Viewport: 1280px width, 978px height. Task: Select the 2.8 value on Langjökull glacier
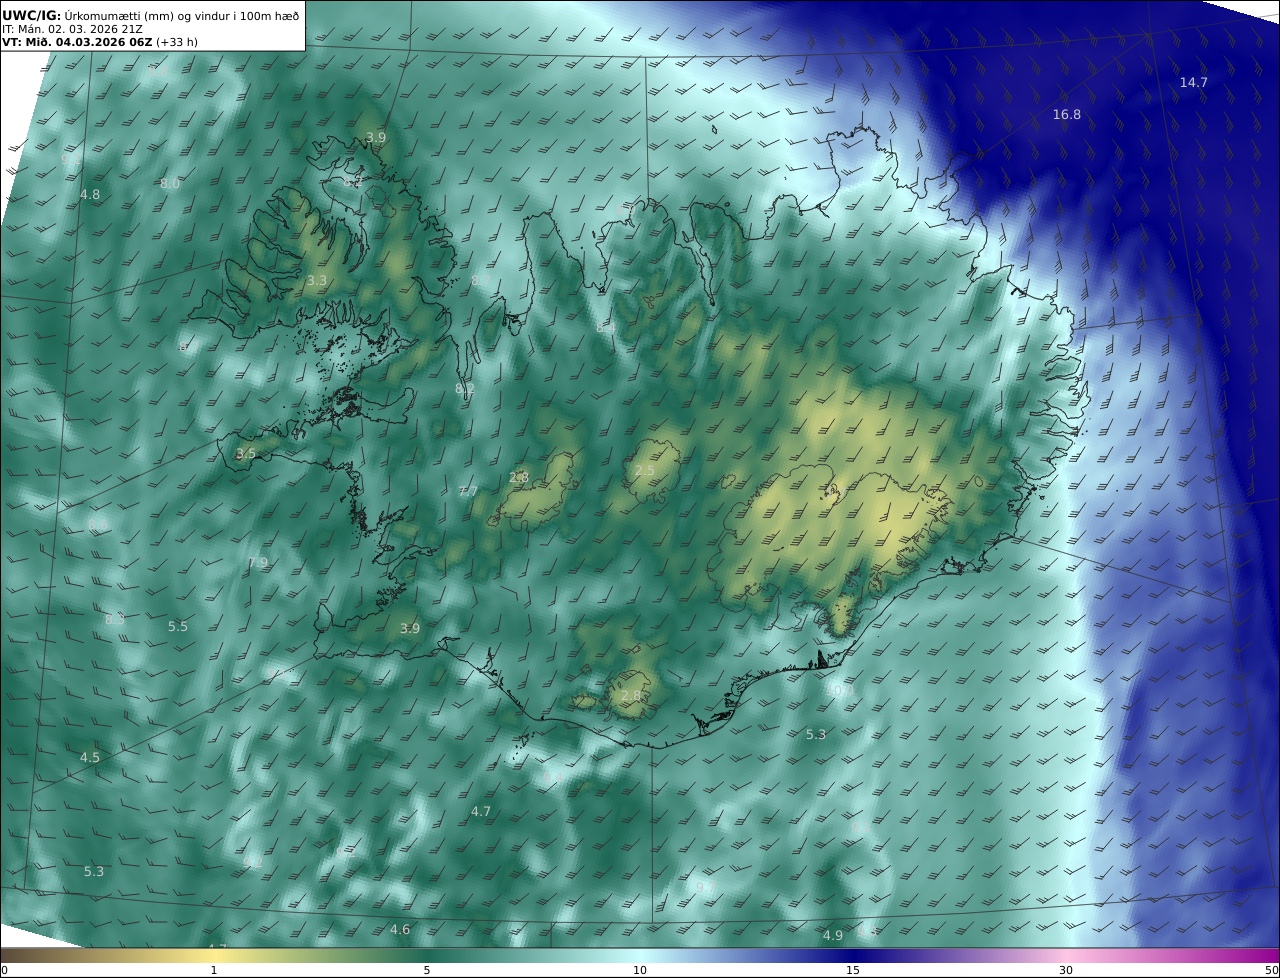click(519, 478)
